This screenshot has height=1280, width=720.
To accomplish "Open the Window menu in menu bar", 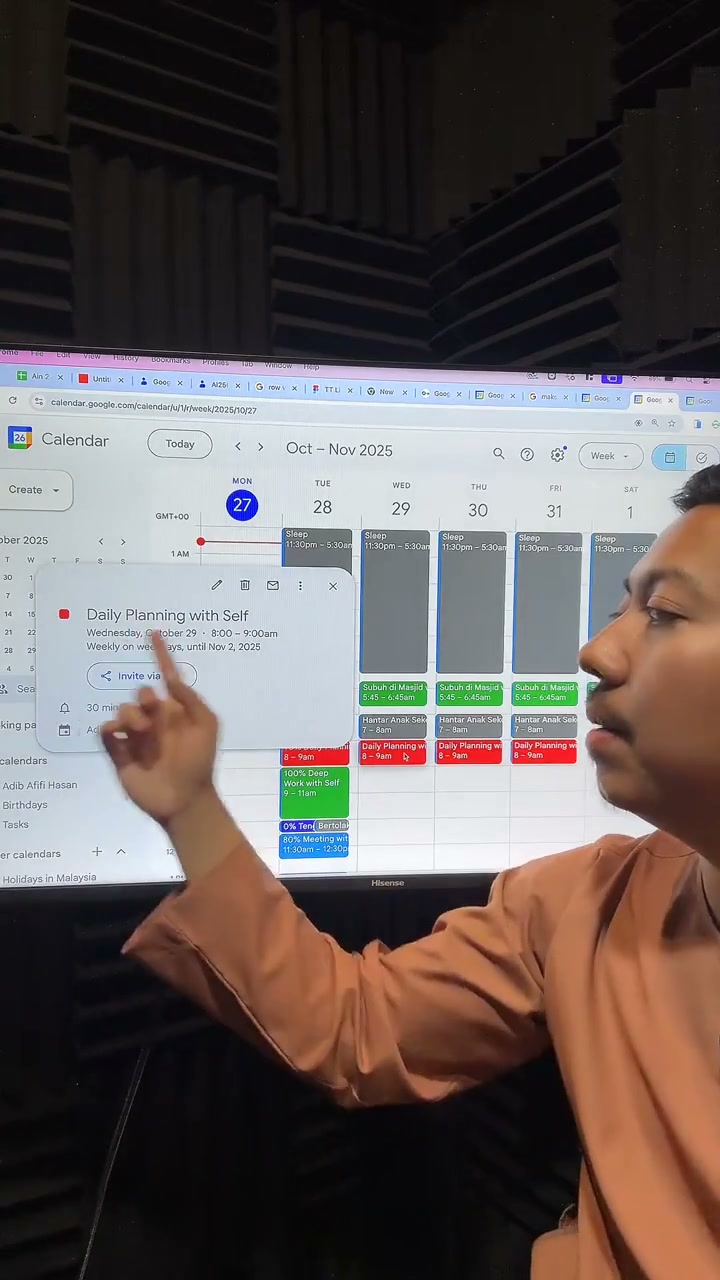I will (x=279, y=364).
